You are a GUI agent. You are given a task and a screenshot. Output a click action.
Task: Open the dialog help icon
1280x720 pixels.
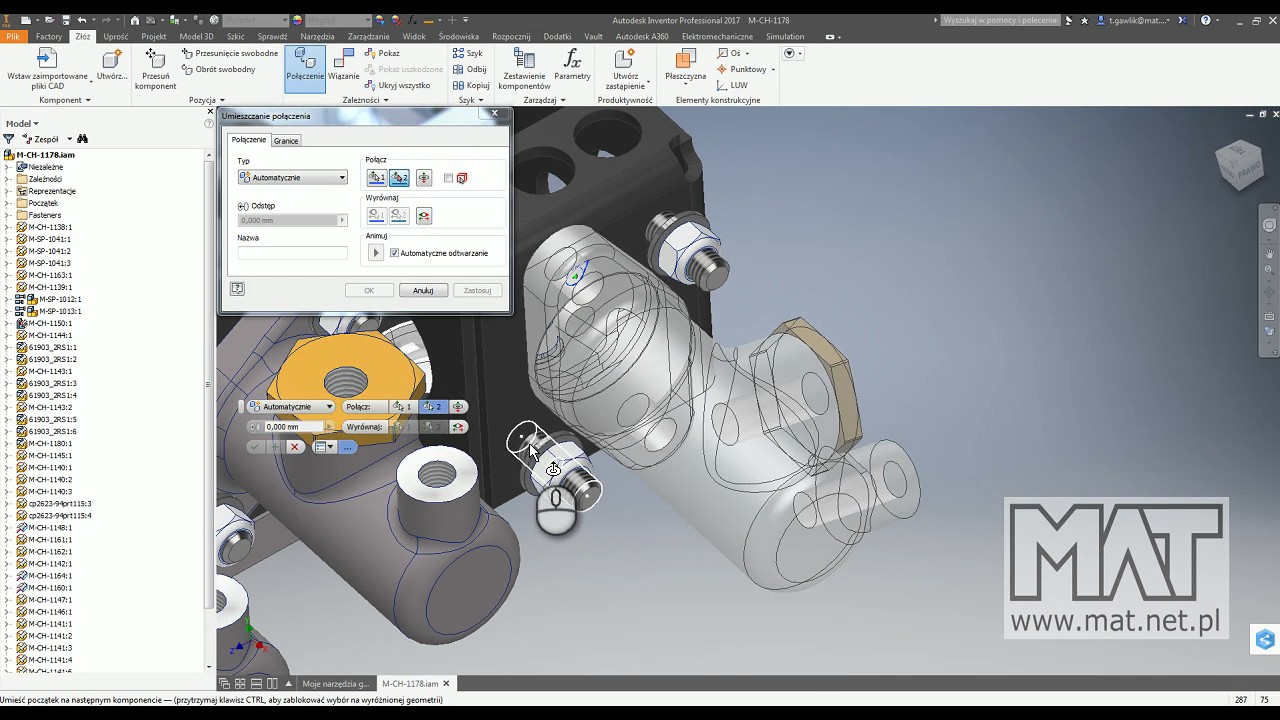(x=237, y=289)
